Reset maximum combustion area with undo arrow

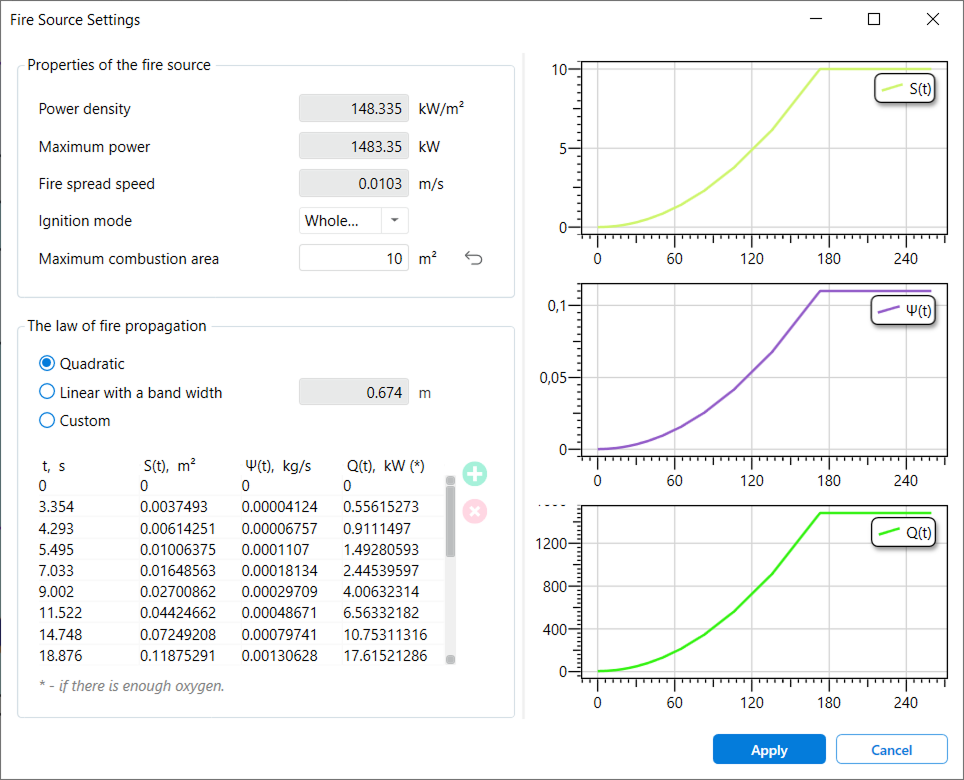tap(474, 259)
